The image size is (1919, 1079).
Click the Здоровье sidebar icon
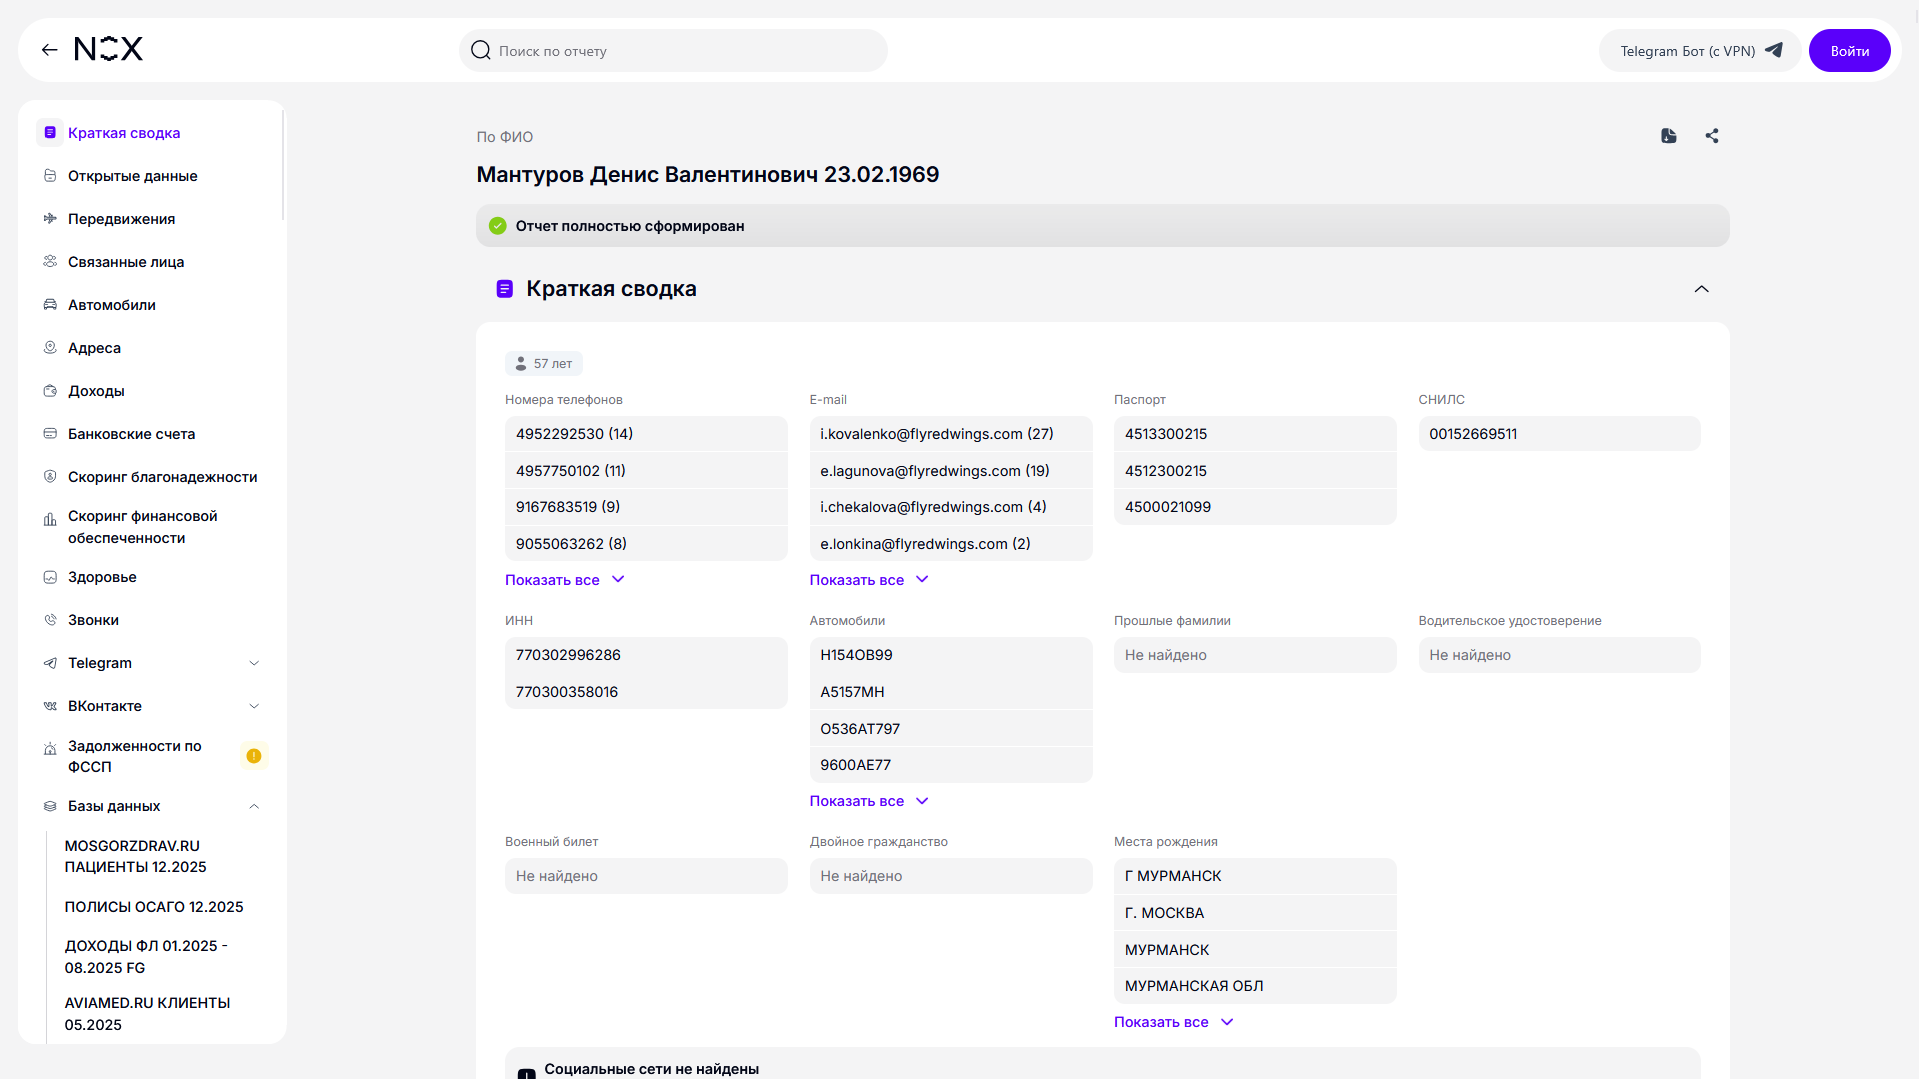tap(50, 577)
